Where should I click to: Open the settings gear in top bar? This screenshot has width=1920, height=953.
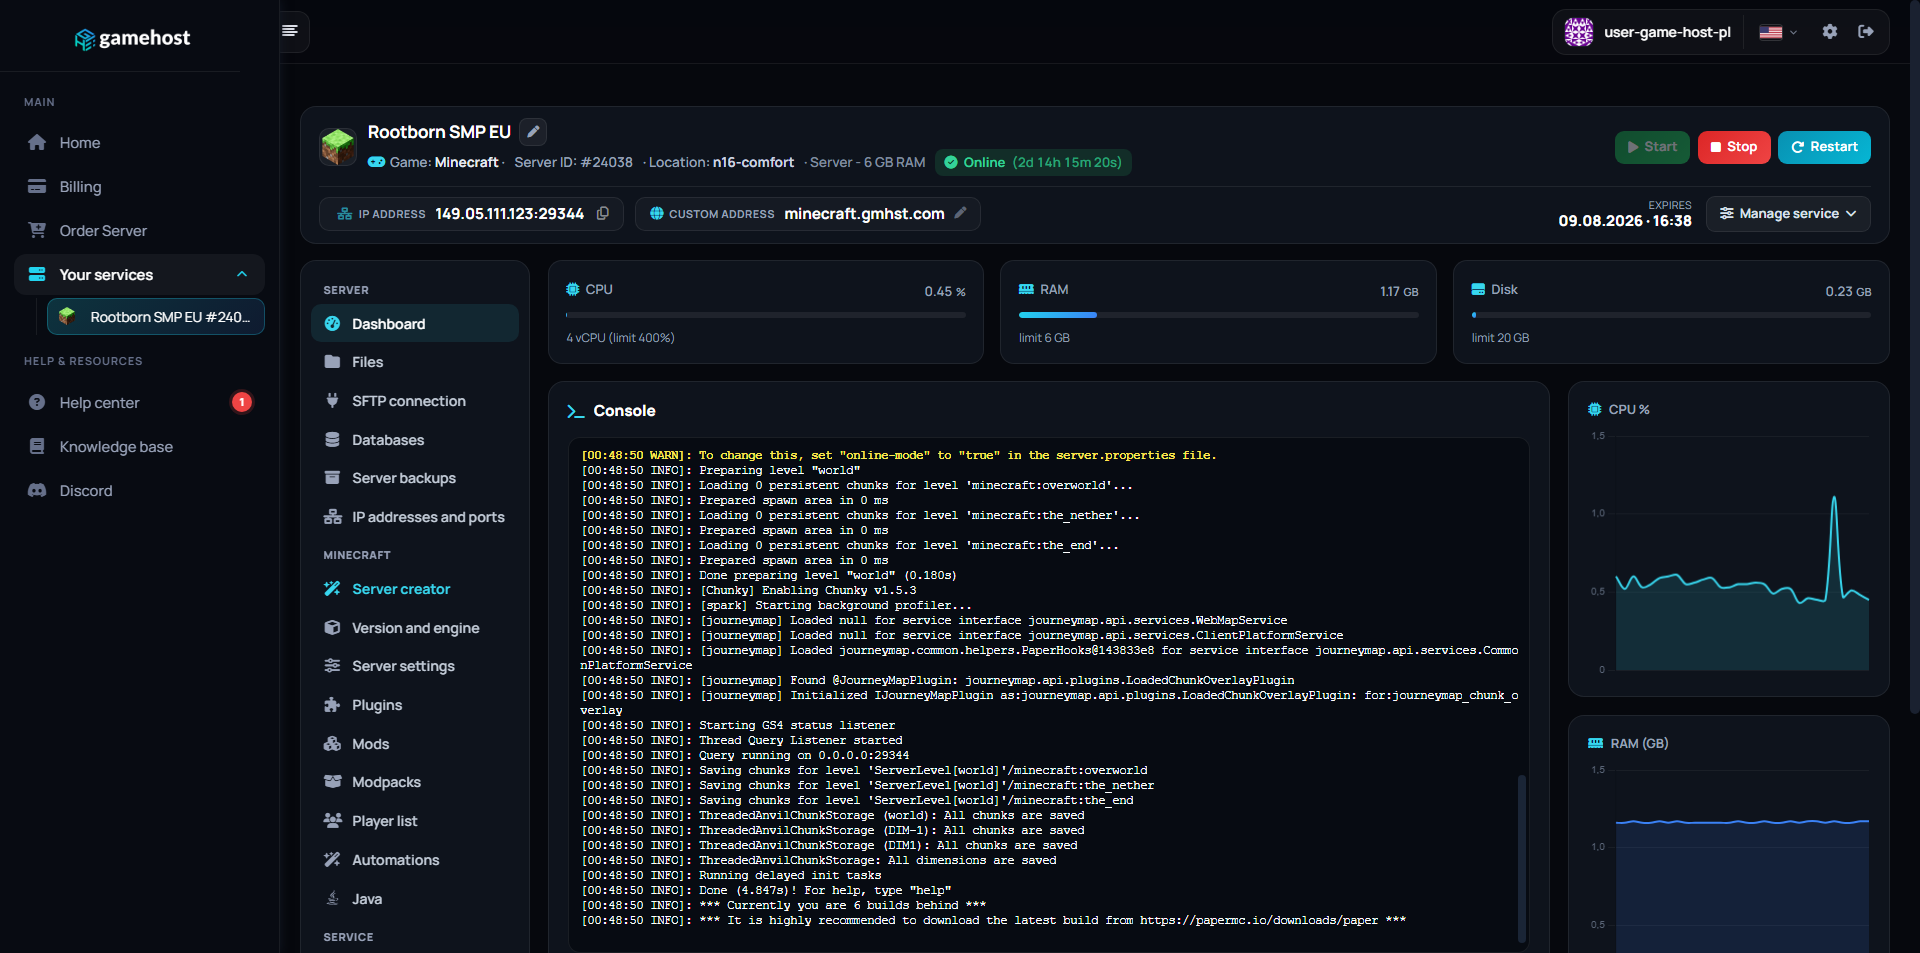(x=1829, y=32)
